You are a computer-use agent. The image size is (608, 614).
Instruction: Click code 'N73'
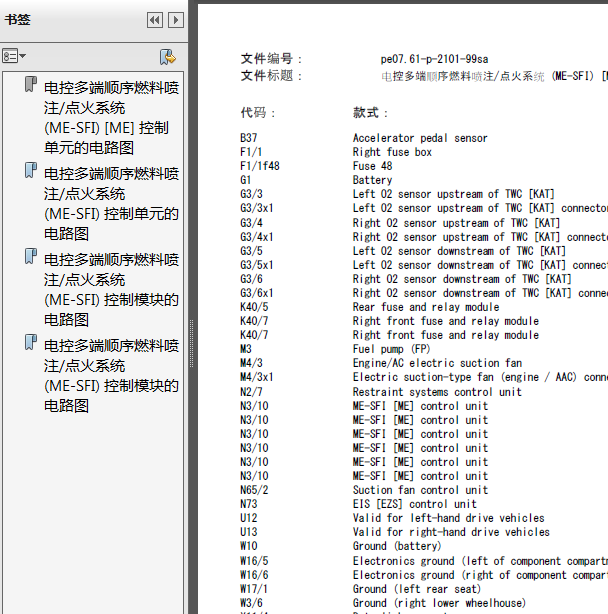pos(249,504)
